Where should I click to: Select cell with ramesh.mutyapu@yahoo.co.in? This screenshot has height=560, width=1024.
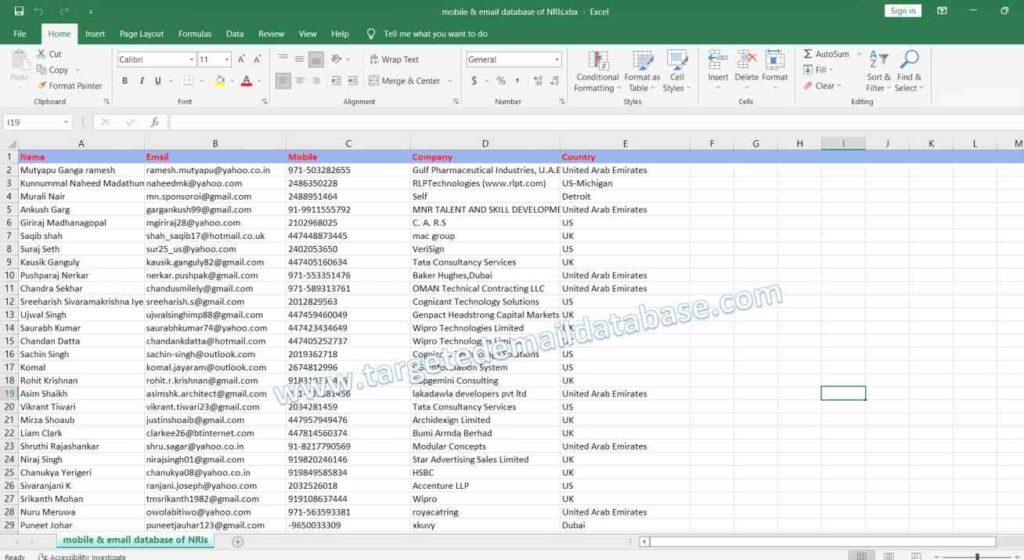pyautogui.click(x=215, y=170)
